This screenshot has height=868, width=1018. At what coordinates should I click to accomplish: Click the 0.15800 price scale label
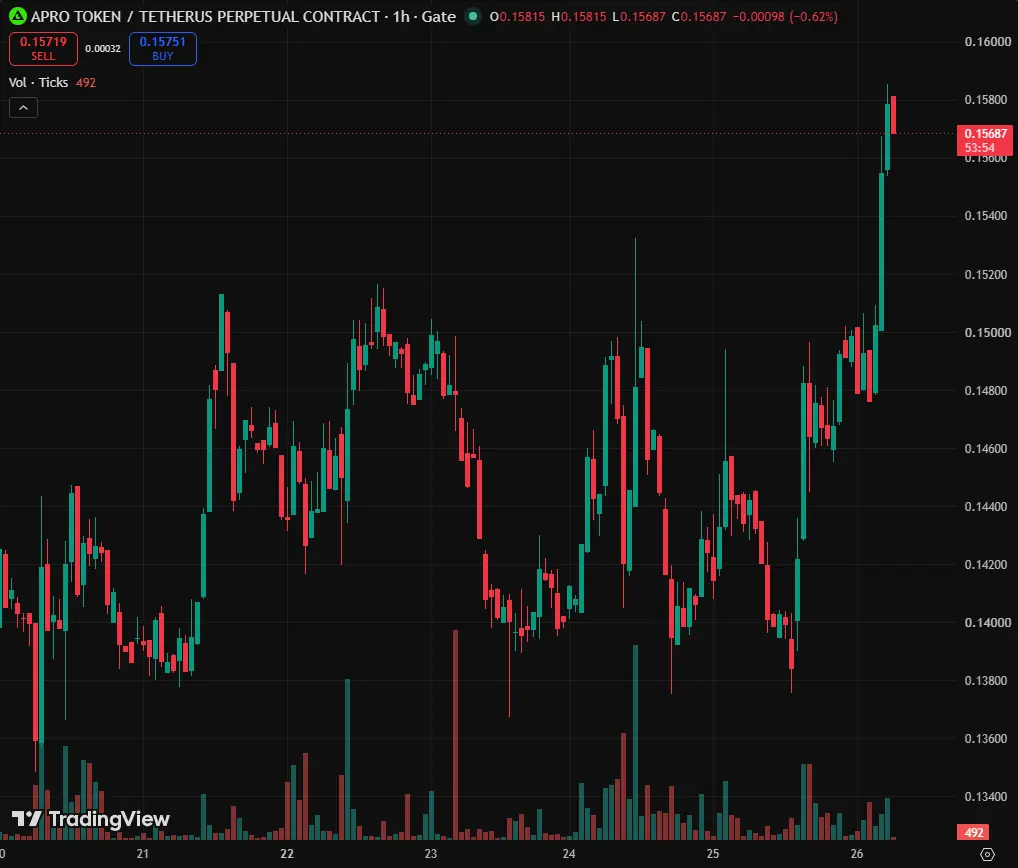[x=987, y=99]
